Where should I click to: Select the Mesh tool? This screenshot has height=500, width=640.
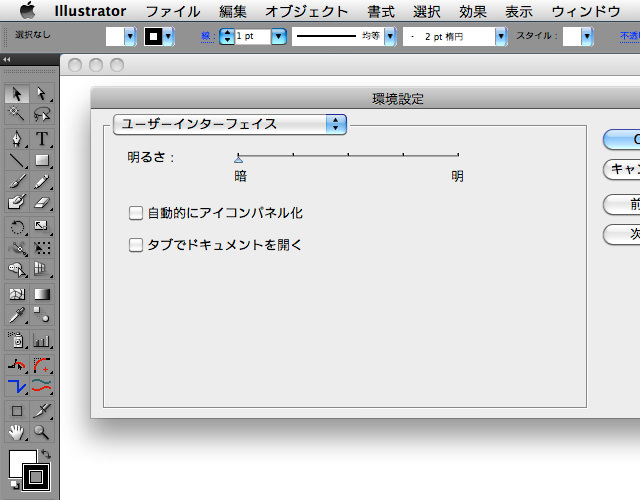[17, 294]
